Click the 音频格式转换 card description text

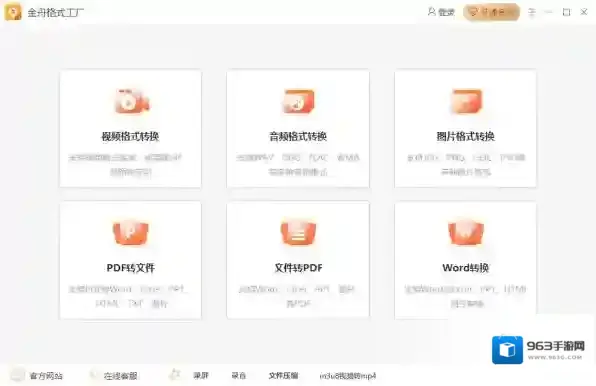click(x=298, y=165)
